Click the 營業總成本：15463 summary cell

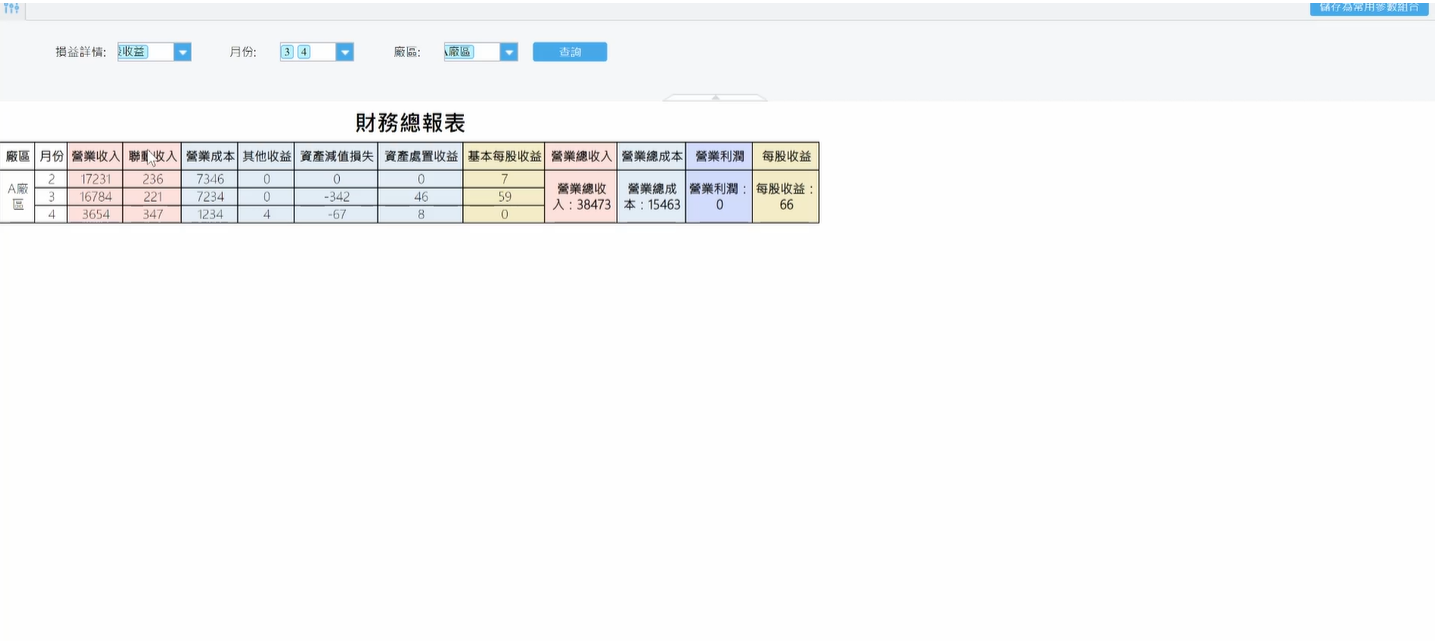point(652,196)
